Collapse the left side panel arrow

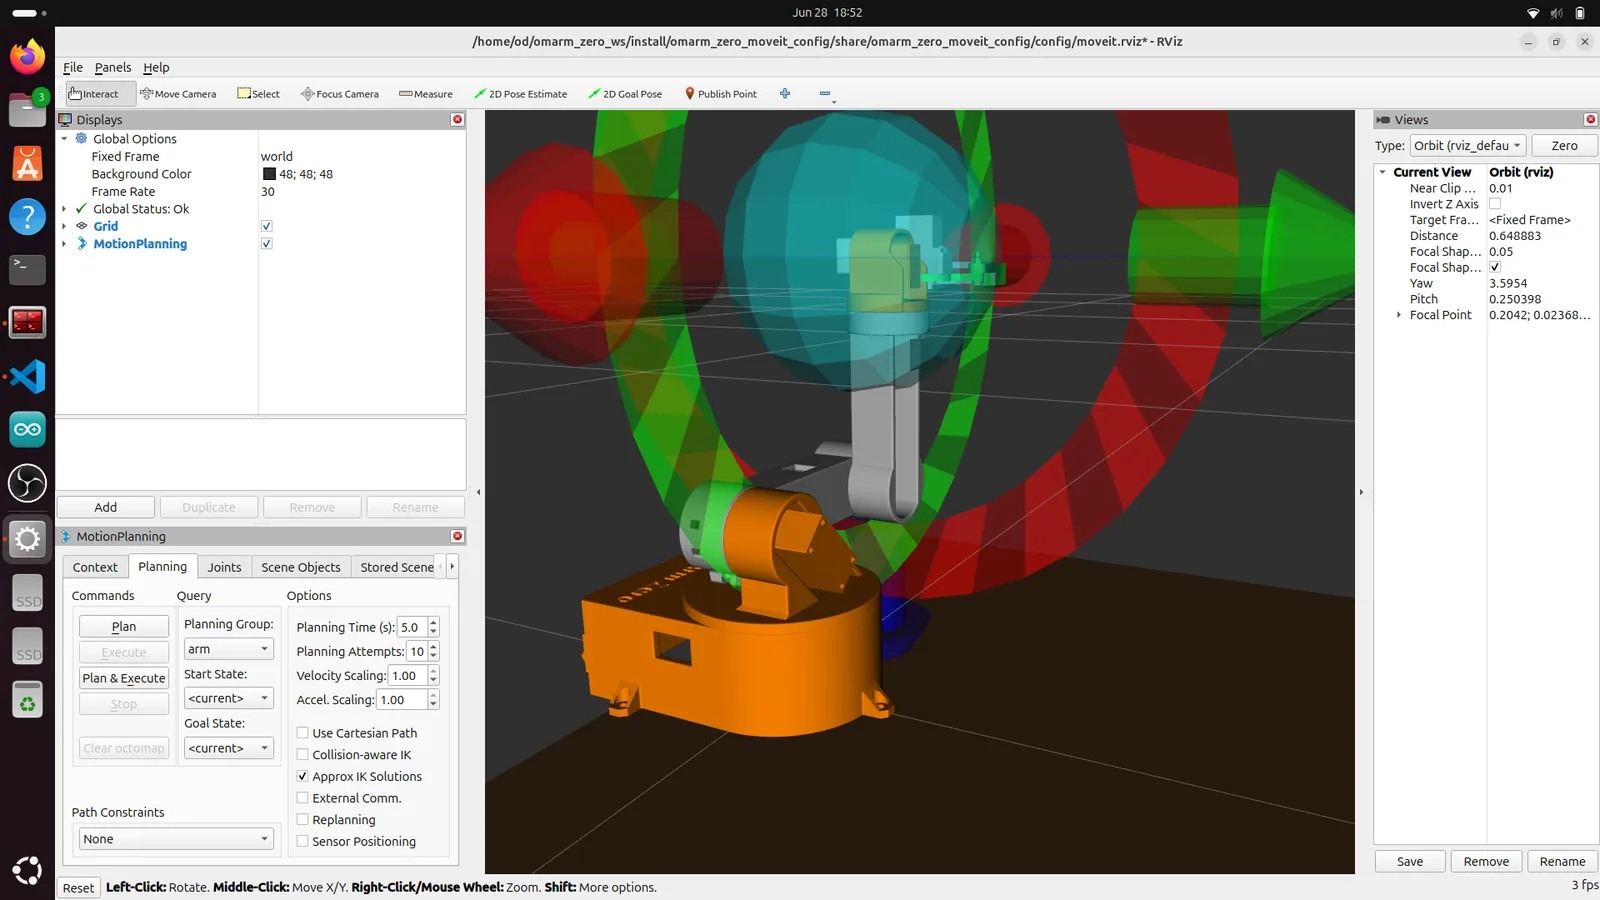(x=477, y=492)
